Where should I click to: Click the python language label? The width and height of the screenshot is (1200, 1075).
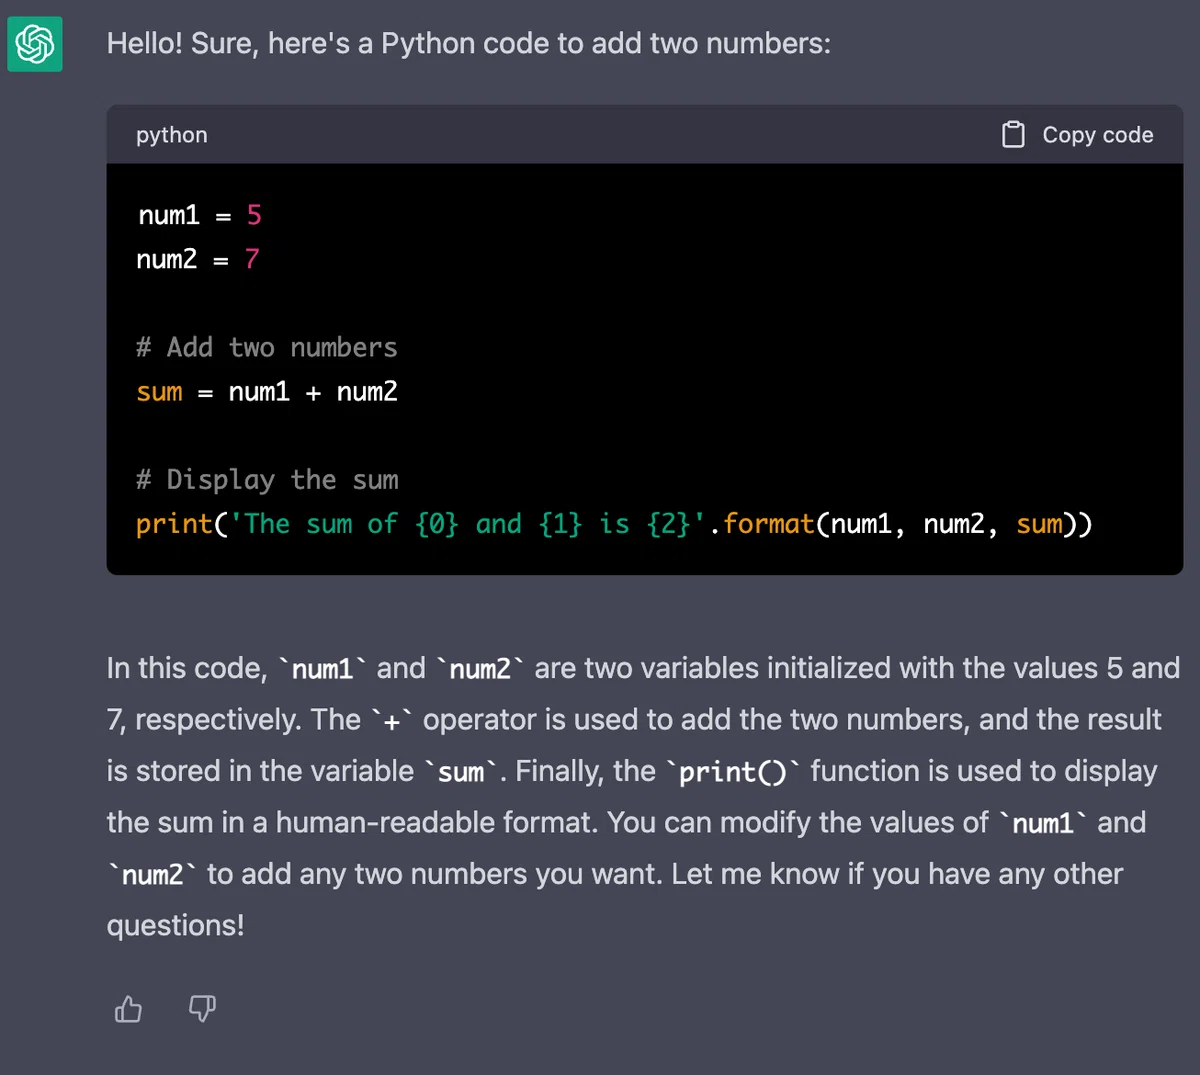[172, 135]
